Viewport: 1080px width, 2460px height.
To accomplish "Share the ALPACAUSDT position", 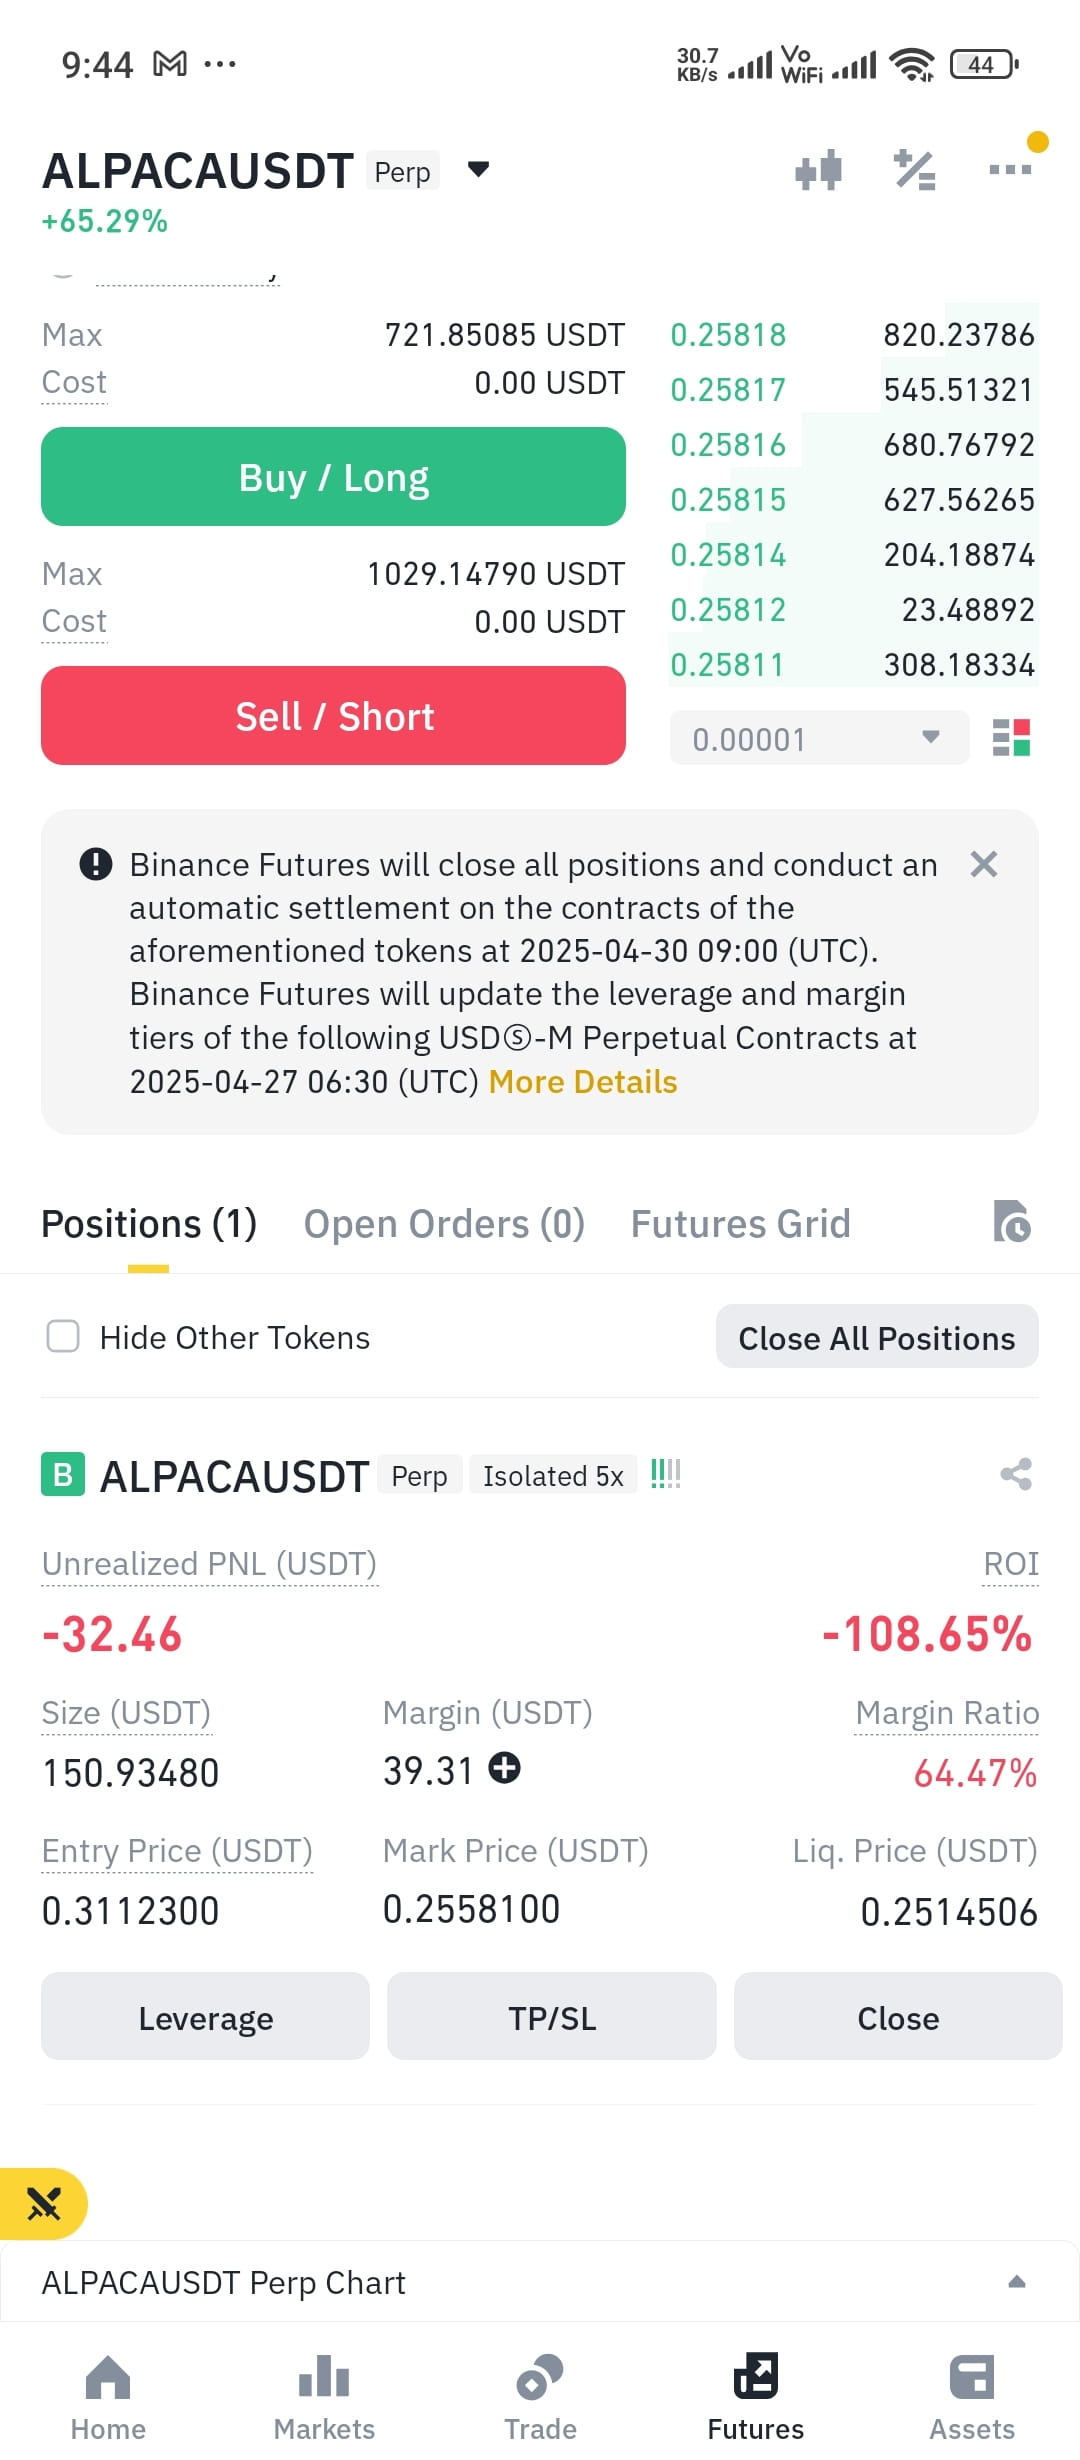I will 1016,1474.
